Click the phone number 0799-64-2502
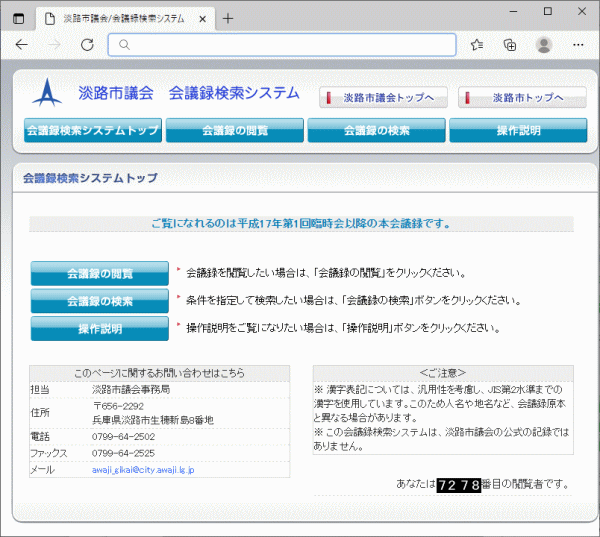Image resolution: width=600 pixels, height=537 pixels. coord(123,437)
